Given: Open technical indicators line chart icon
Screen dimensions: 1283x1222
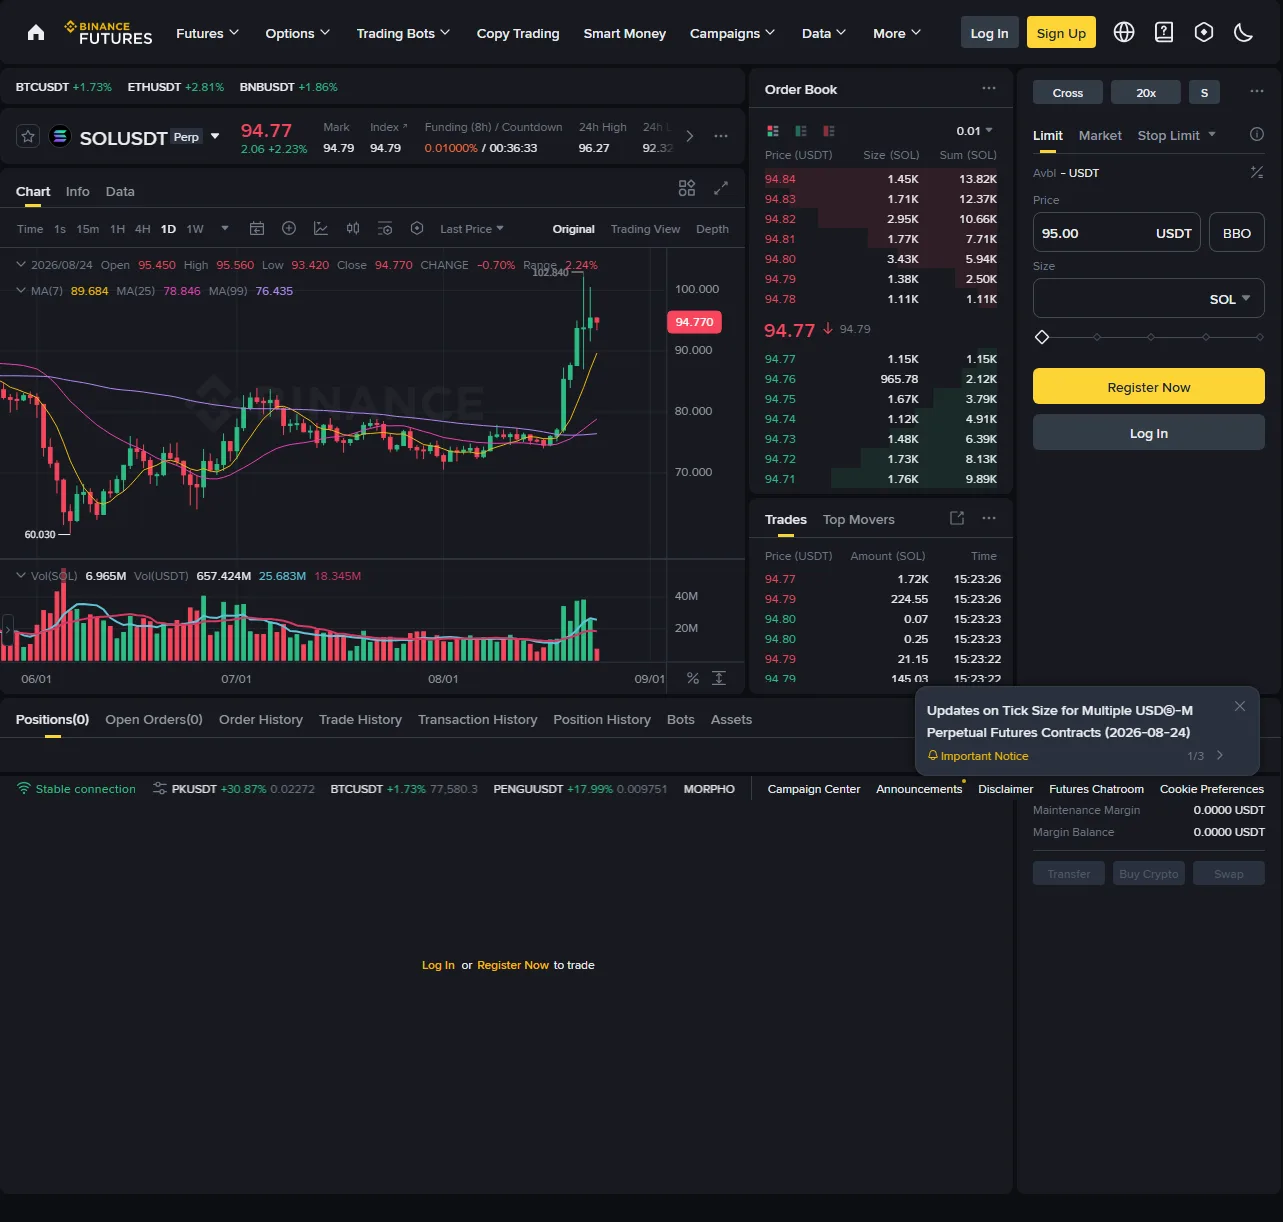Looking at the screenshot, I should click(x=321, y=229).
